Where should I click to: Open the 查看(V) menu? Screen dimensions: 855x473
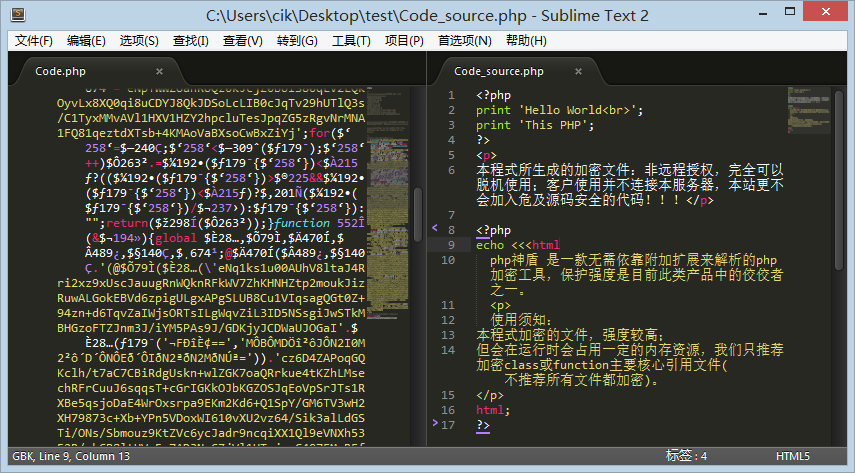(243, 41)
